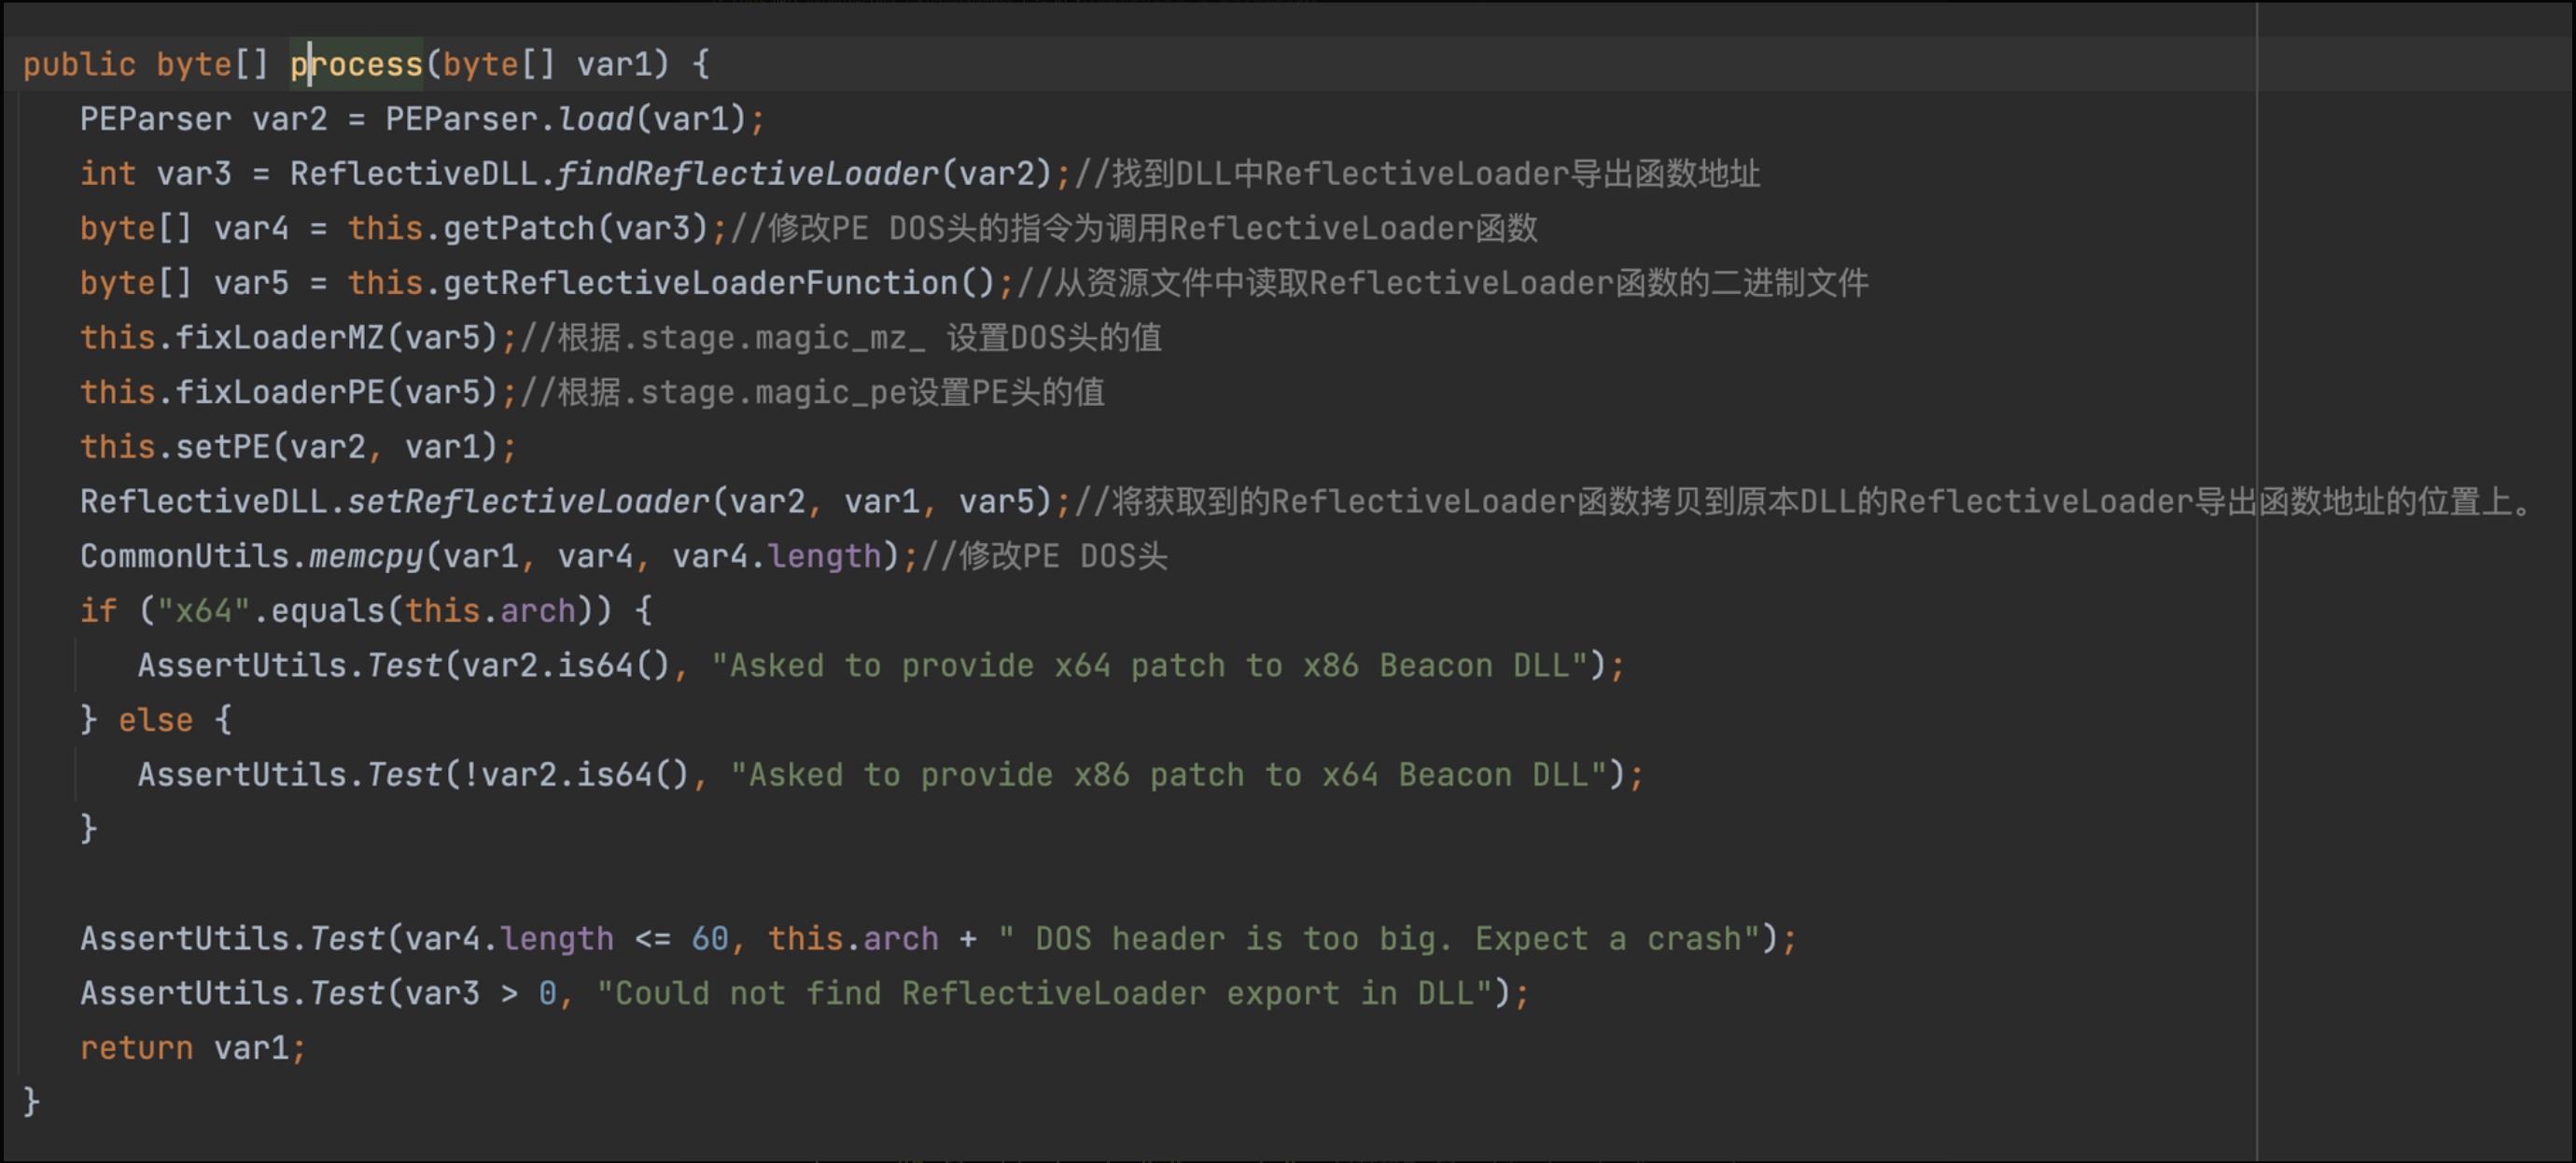The image size is (2576, 1163).
Task: Click the findReflectiveLoader method call
Action: point(747,174)
